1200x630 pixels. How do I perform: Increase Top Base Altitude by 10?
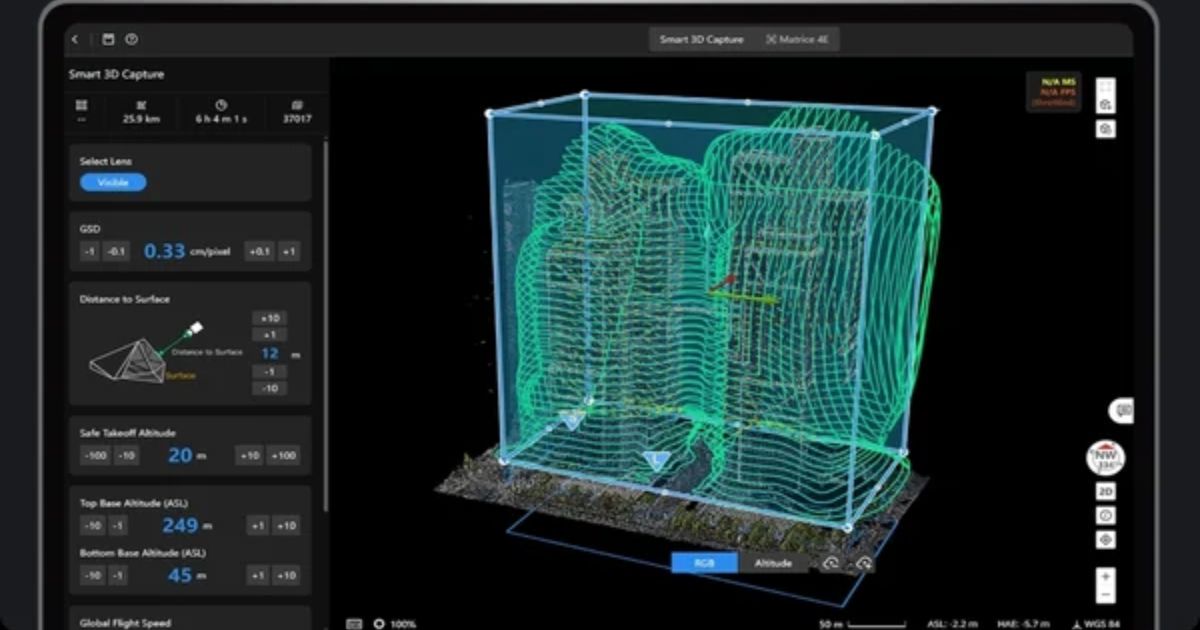[286, 526]
